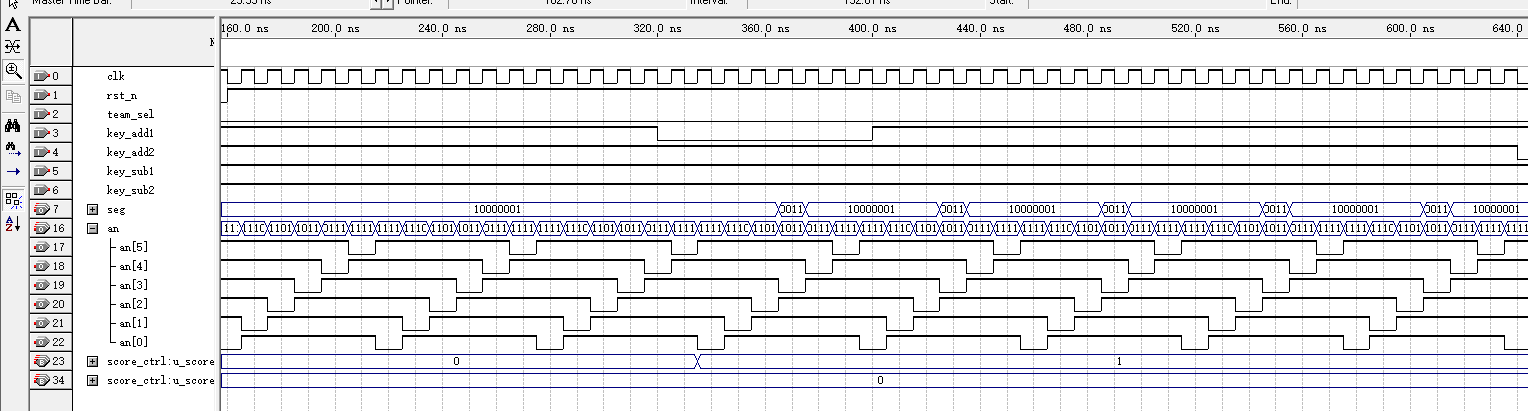Collapse the an bus group
Image resolution: width=1528 pixels, height=411 pixels.
point(92,228)
